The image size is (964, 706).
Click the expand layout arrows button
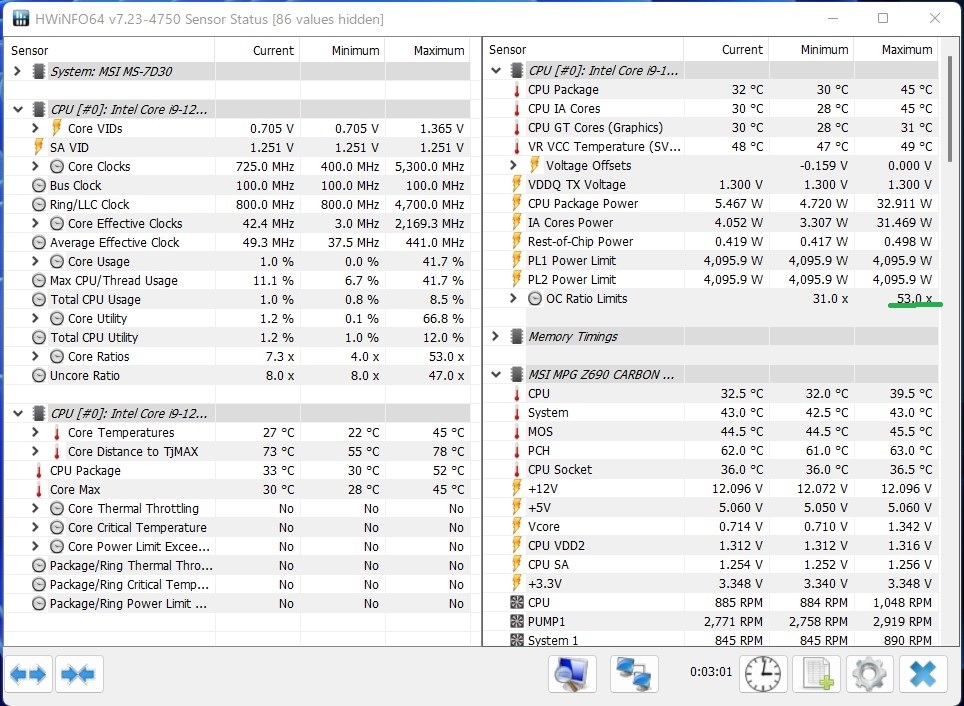click(28, 674)
